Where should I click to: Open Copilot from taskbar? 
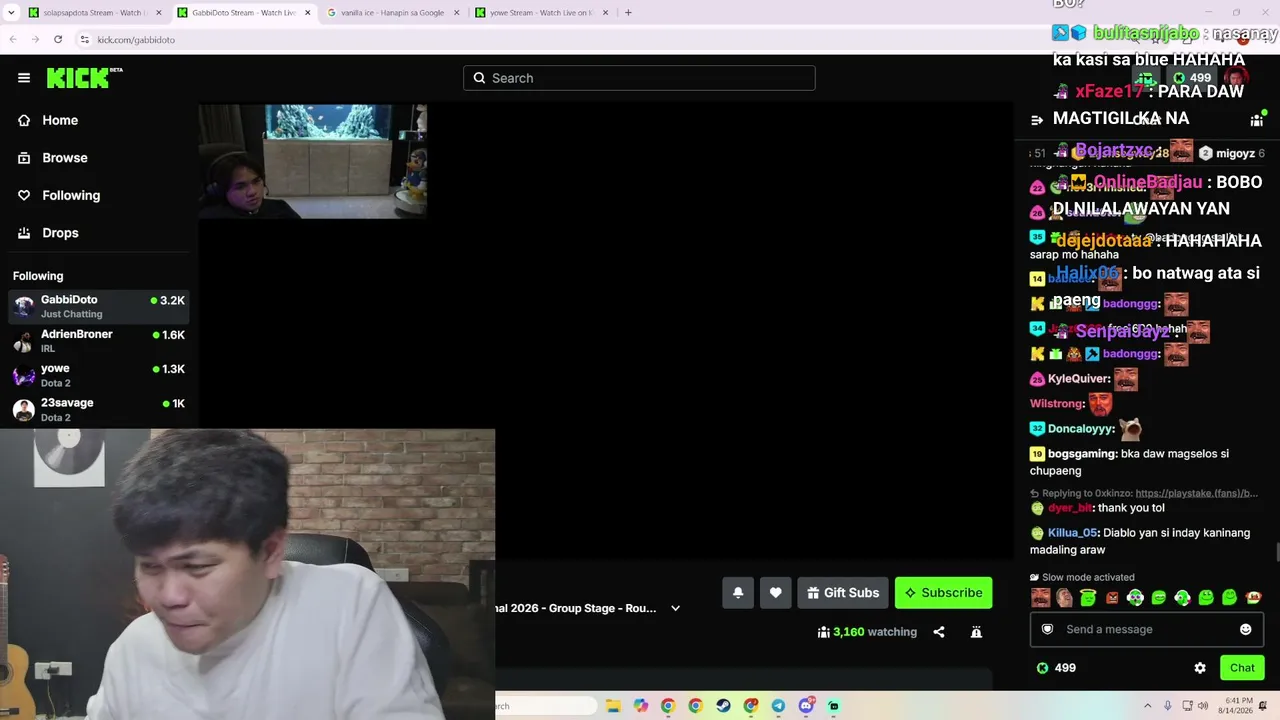(641, 706)
